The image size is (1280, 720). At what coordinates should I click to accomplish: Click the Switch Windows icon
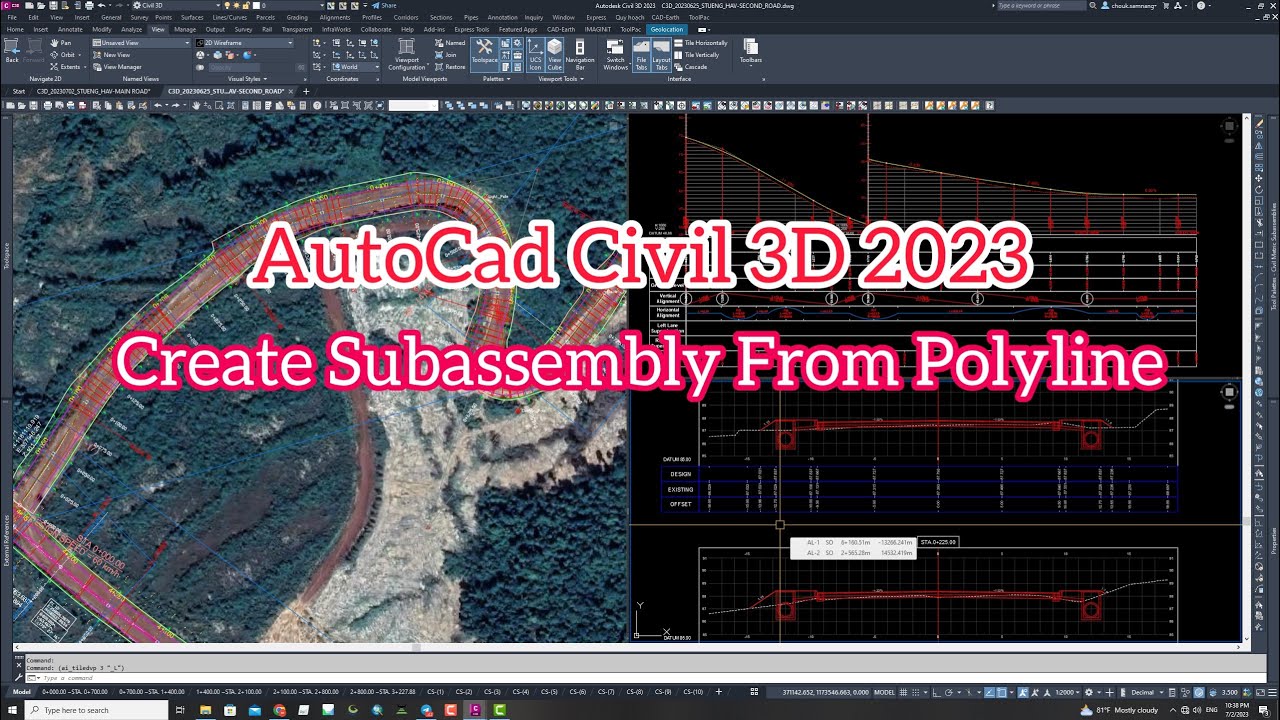click(x=616, y=54)
